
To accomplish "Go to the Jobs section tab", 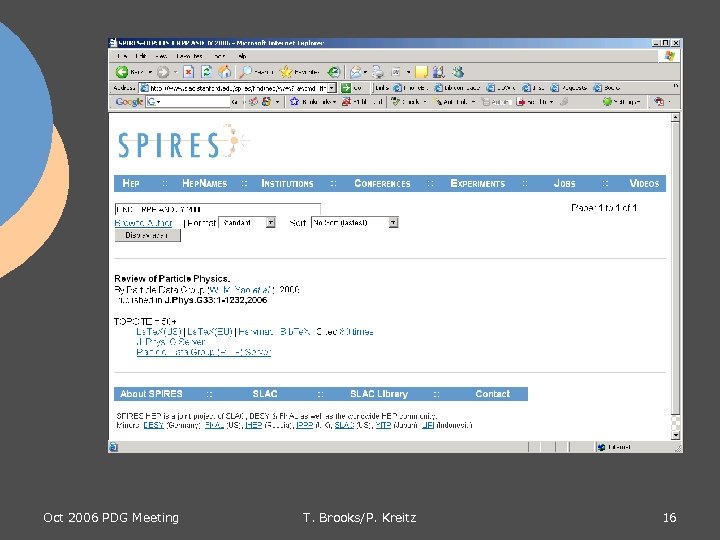I will 564,183.
